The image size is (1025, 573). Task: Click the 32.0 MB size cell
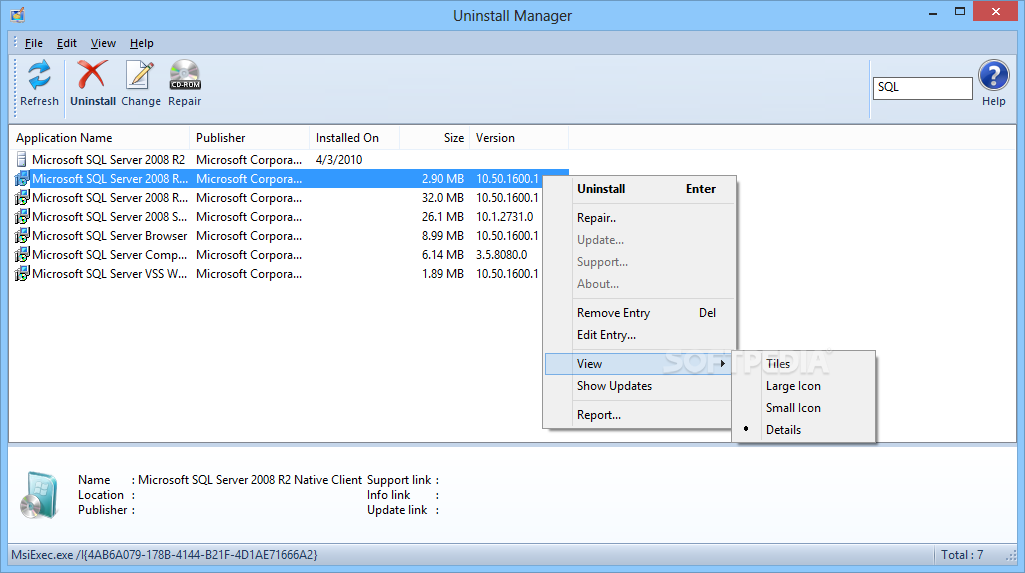(443, 197)
